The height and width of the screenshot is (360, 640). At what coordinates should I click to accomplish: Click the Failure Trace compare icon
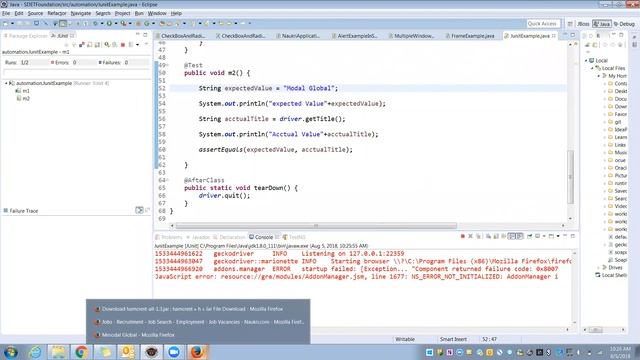pyautogui.click(x=139, y=210)
